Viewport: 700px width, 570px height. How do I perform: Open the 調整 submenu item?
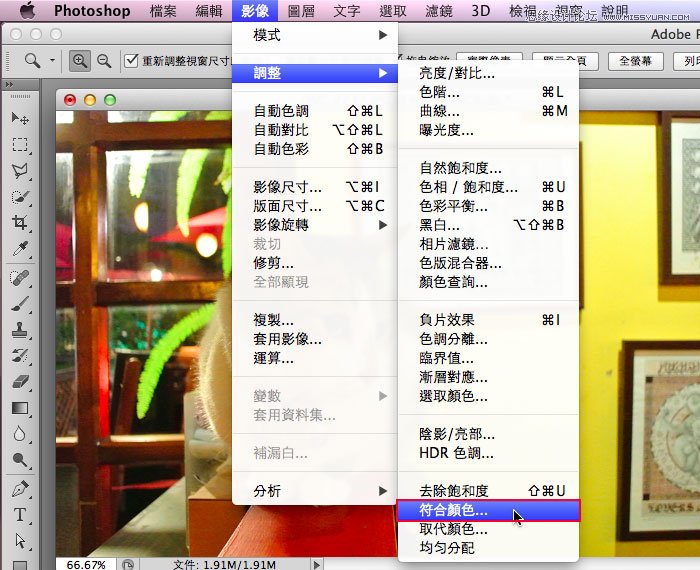315,73
